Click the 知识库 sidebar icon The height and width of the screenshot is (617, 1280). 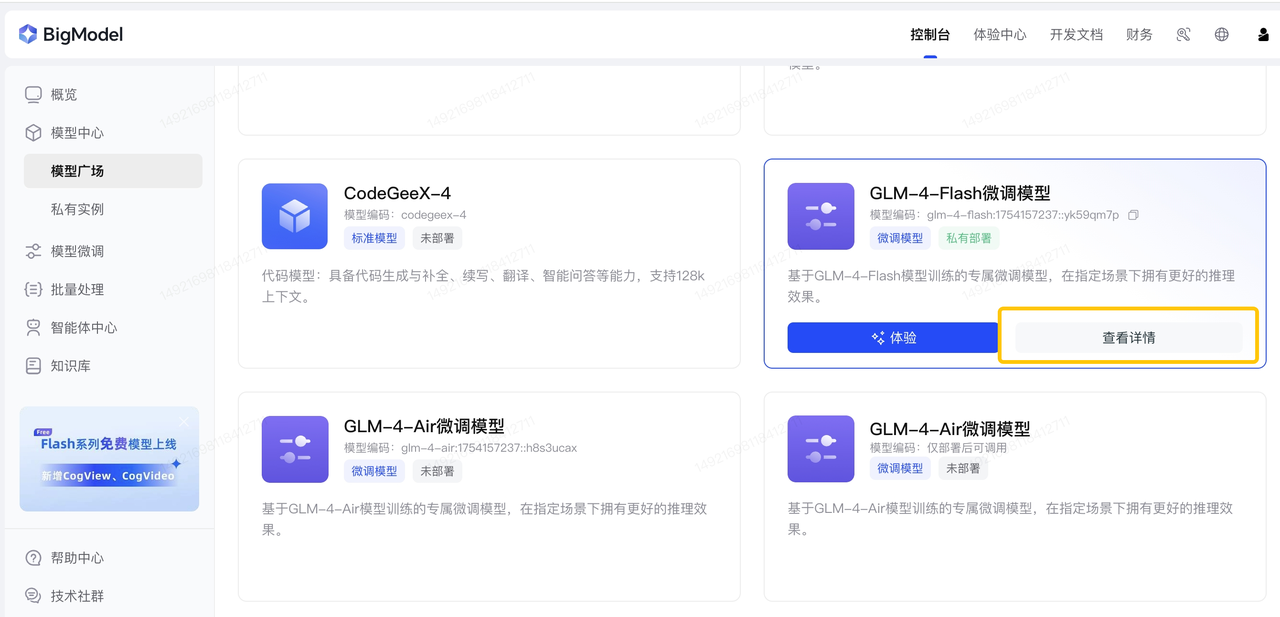[33, 366]
